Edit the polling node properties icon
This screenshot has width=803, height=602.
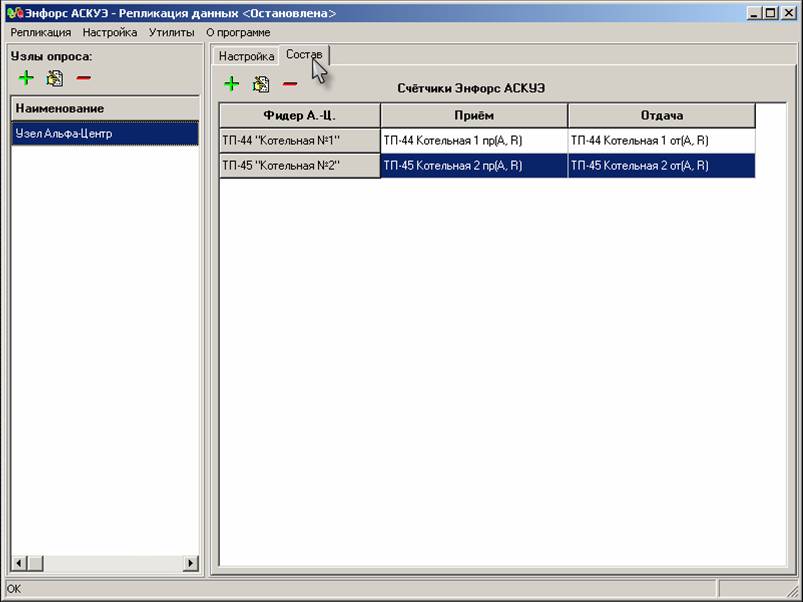(x=55, y=78)
